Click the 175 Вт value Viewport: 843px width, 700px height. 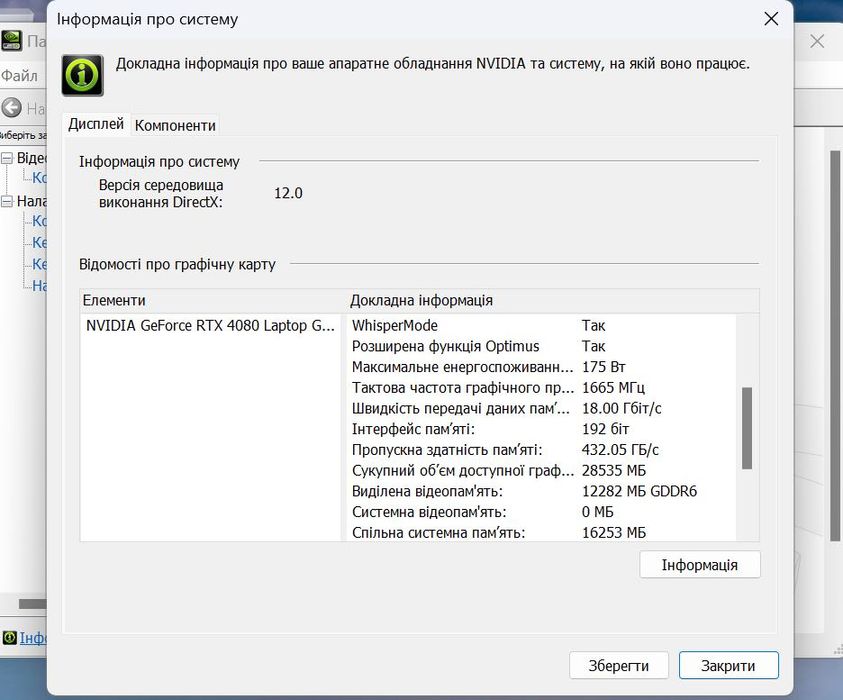pos(604,367)
